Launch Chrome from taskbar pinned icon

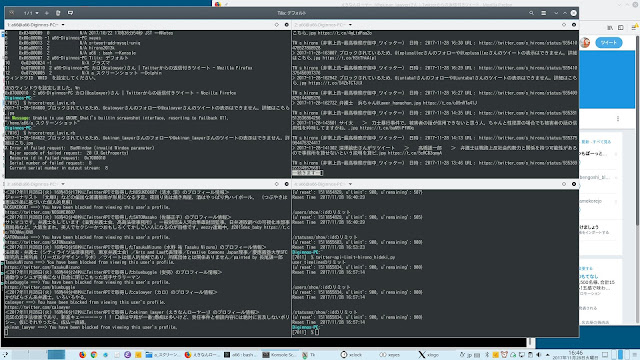coord(94,355)
